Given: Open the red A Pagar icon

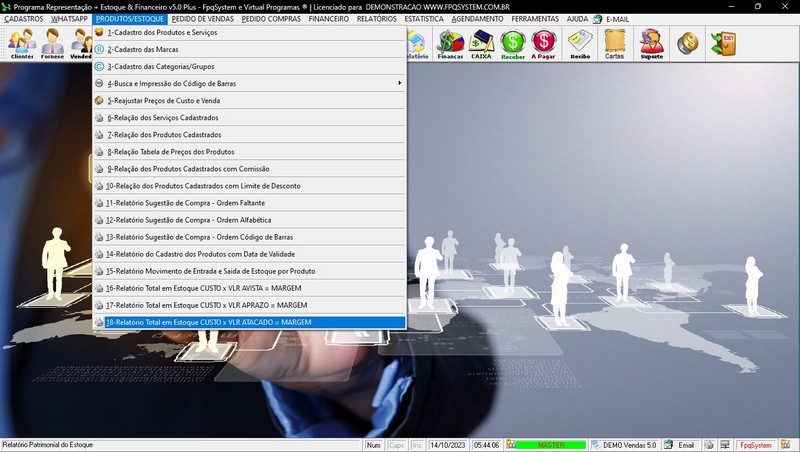Looking at the screenshot, I should tap(544, 44).
